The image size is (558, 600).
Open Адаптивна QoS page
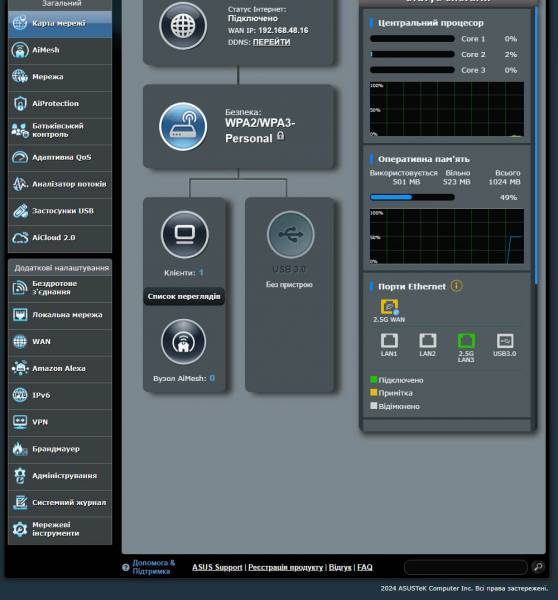pyautogui.click(x=60, y=158)
